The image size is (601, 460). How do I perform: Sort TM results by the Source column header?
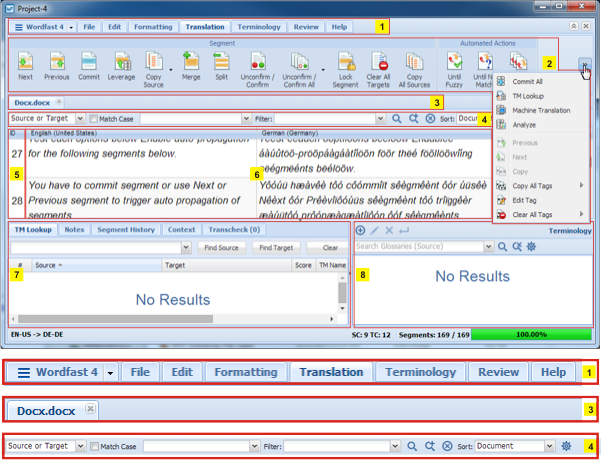pyautogui.click(x=96, y=265)
